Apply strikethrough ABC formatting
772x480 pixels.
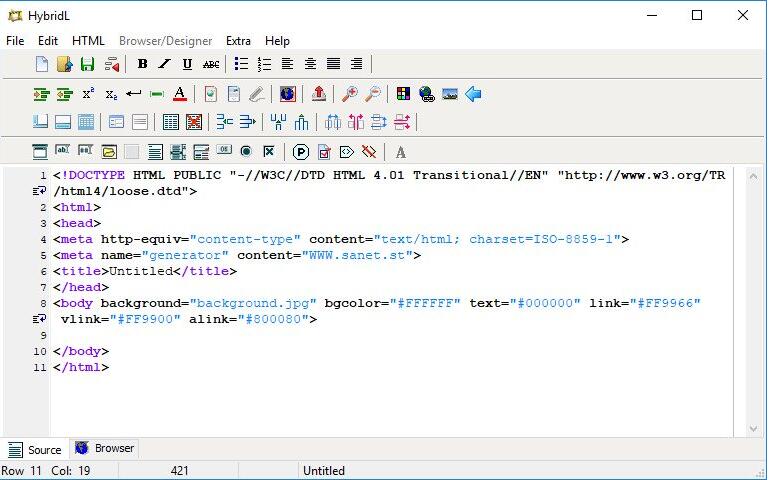[x=211, y=64]
